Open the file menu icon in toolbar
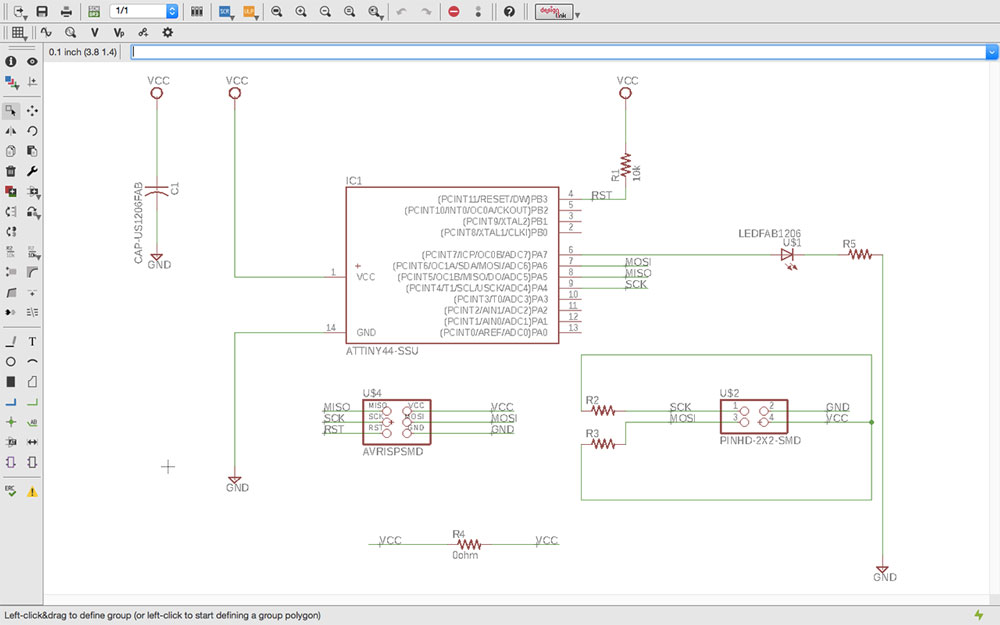Viewport: 1000px width, 625px height. pos(20,11)
